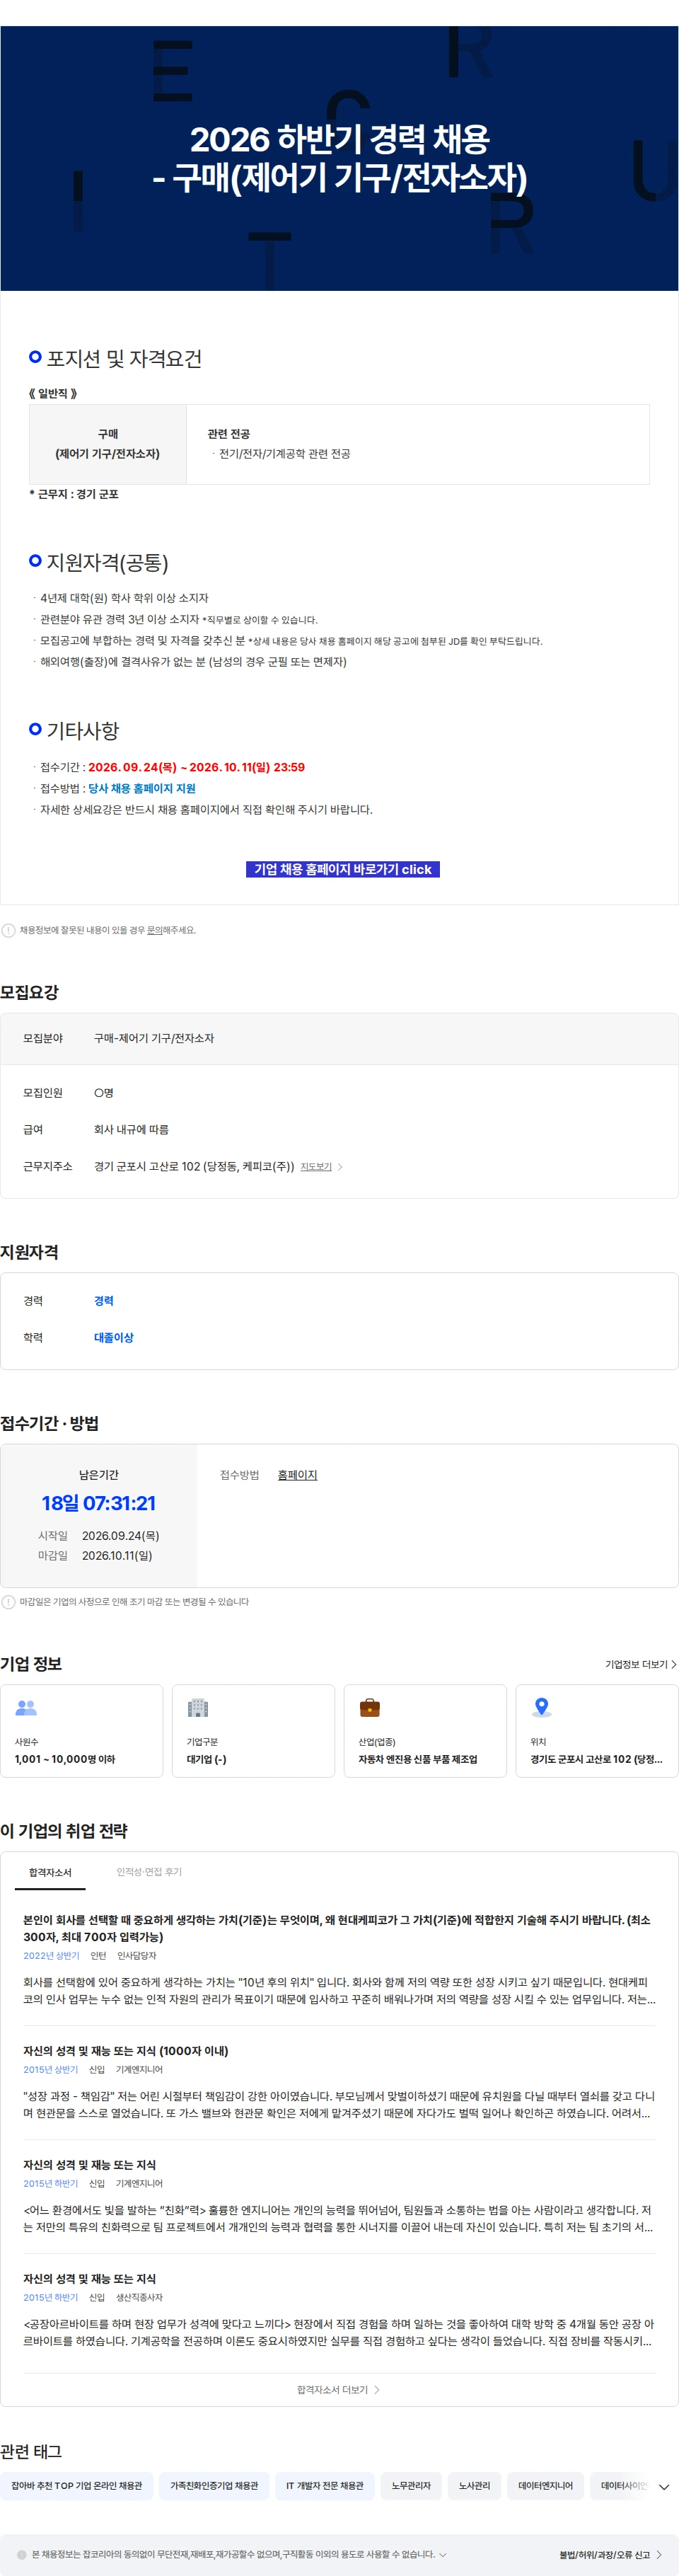The height and width of the screenshot is (2576, 679).
Task: Click the 자동차 엔진용 신품 부품 제조업 text
Action: click(x=418, y=1759)
